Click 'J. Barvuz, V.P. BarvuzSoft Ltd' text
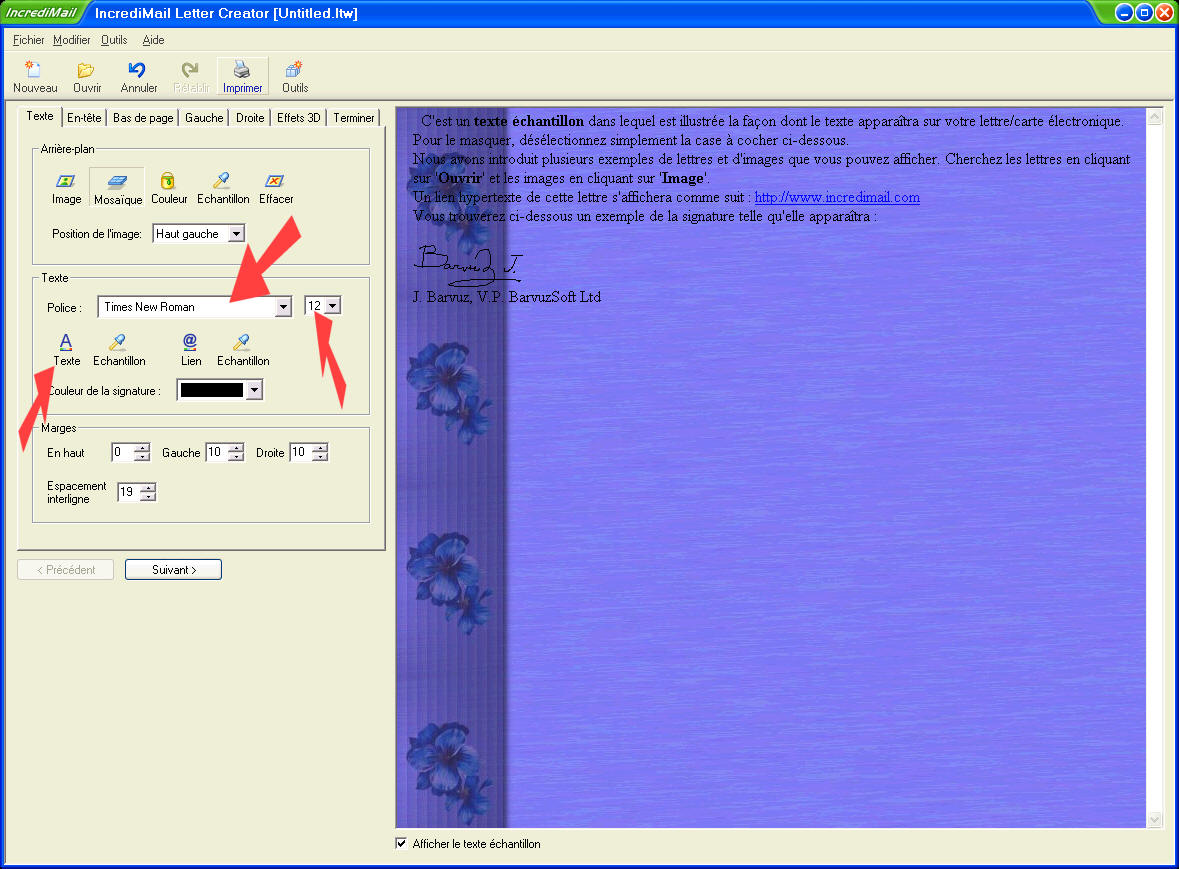The image size is (1179, 869). tap(507, 297)
